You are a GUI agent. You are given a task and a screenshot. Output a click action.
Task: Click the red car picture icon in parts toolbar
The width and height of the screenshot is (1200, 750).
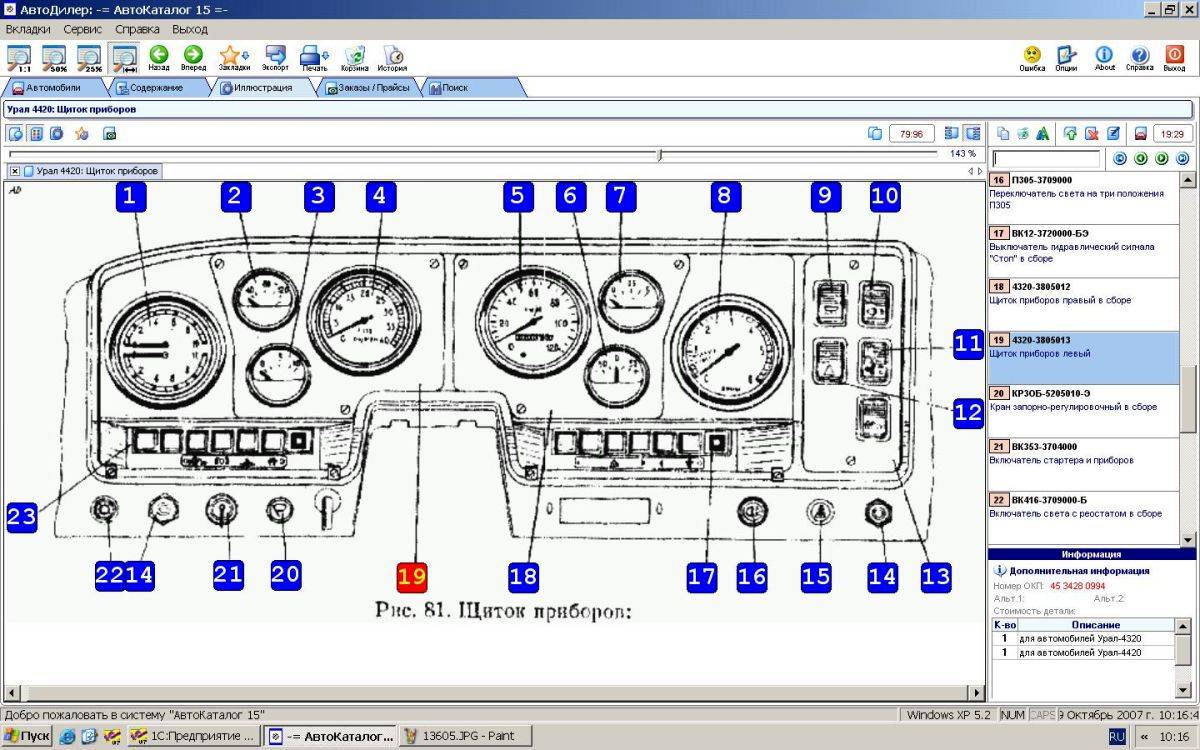click(x=1140, y=133)
